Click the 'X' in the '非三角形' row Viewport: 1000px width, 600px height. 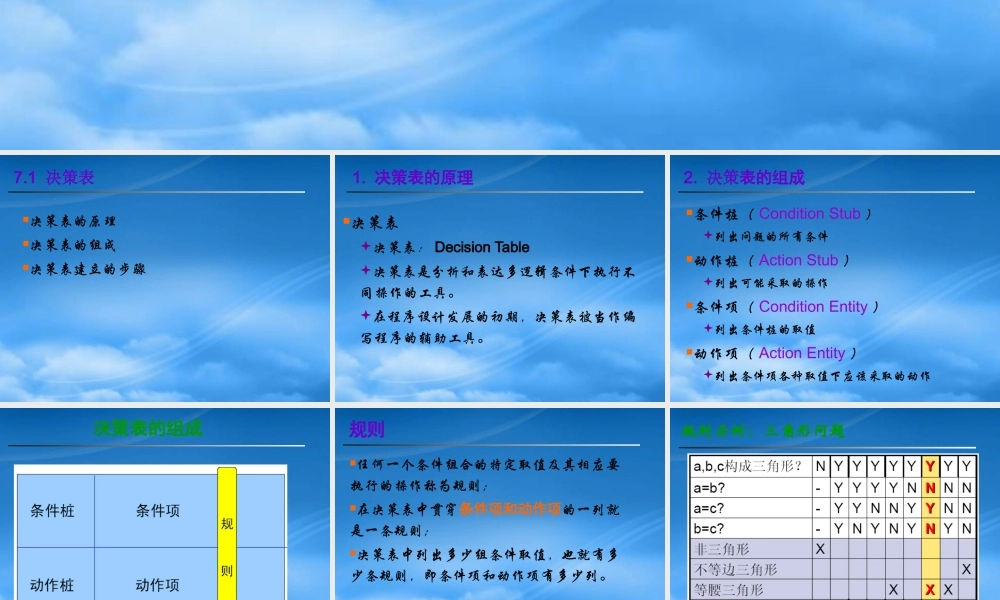[x=820, y=549]
